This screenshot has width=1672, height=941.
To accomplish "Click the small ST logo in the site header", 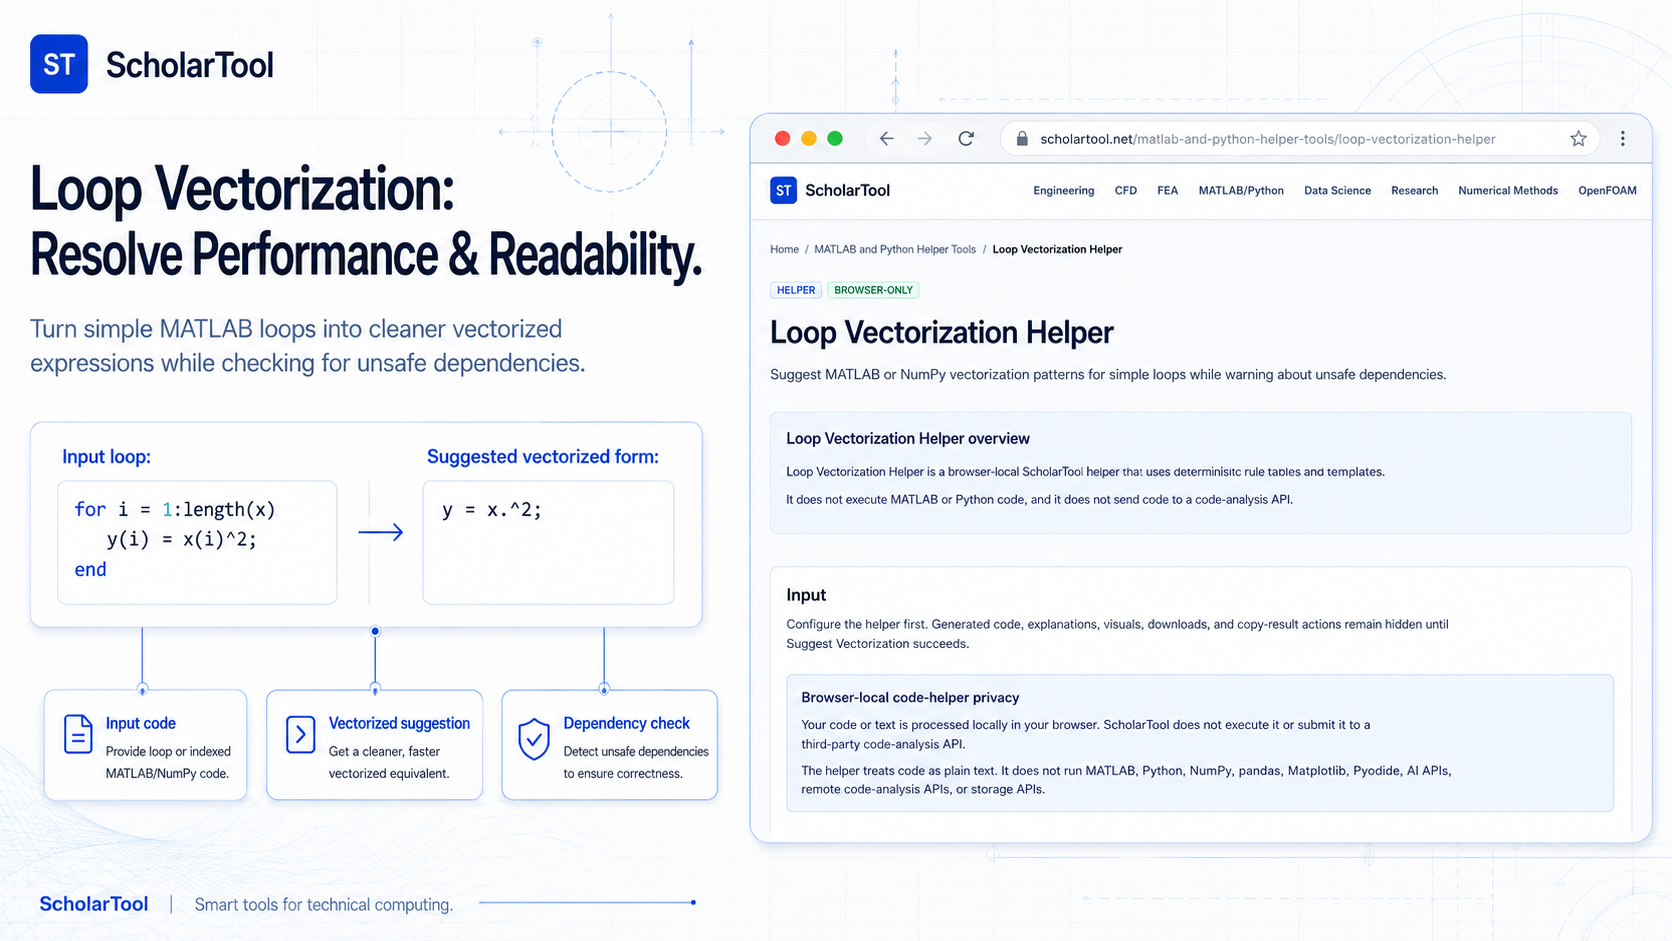I will point(783,190).
